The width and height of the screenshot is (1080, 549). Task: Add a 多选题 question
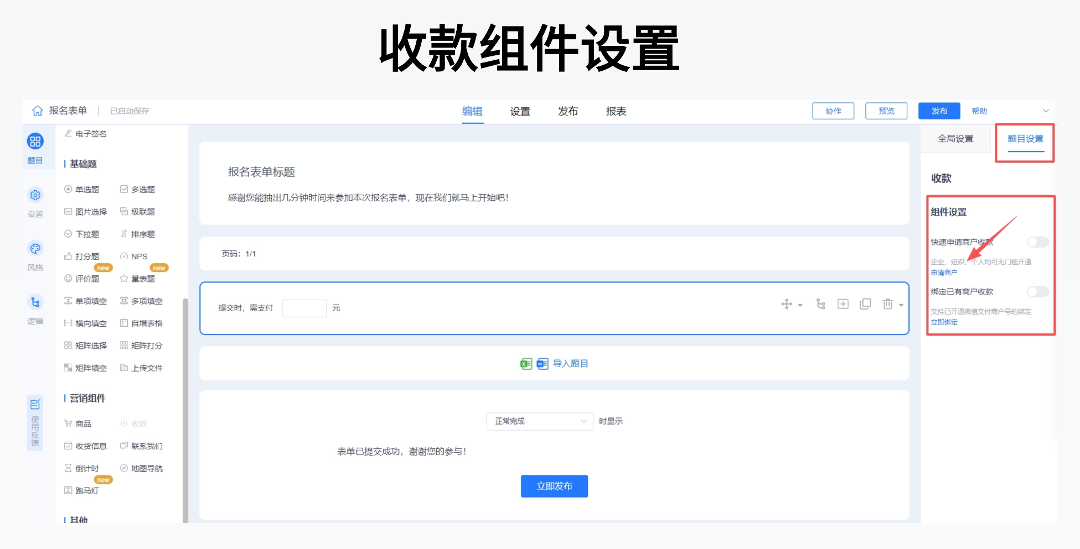pyautogui.click(x=138, y=189)
